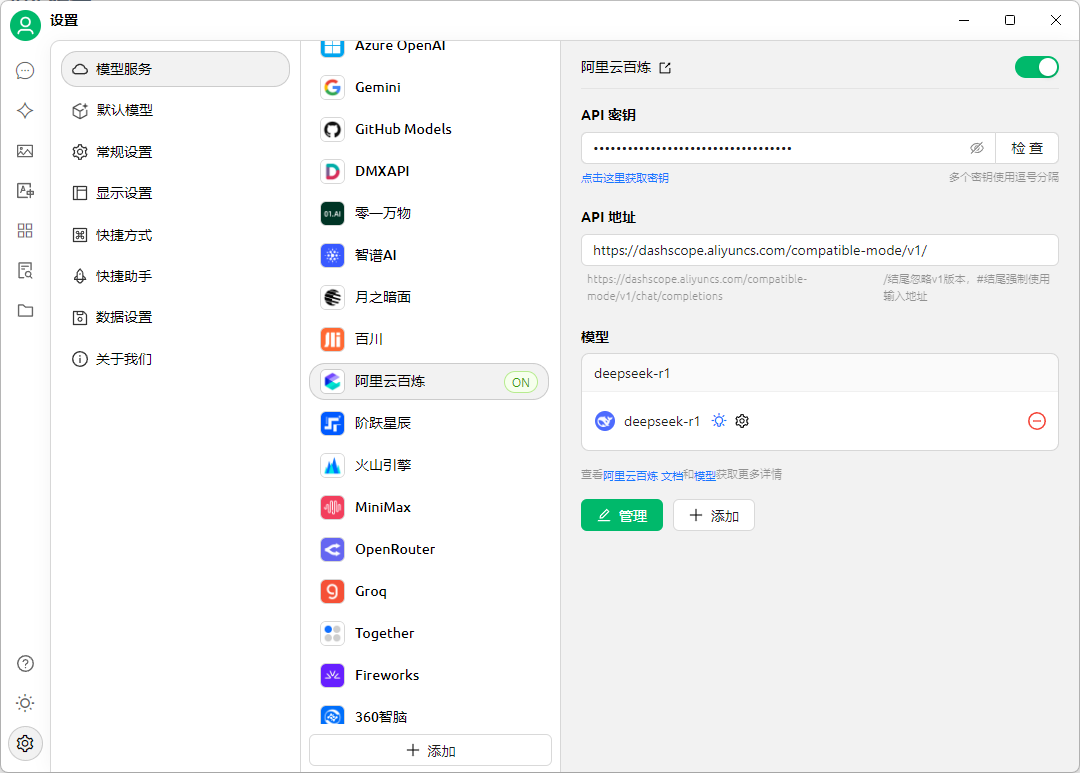Open 默认模型 settings section
The height and width of the screenshot is (773, 1080).
coord(176,110)
